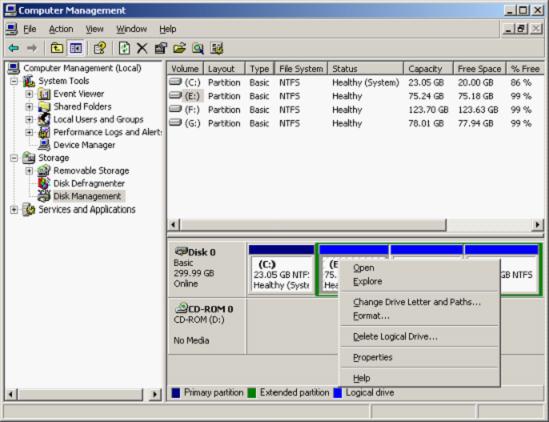This screenshot has width=549, height=422.
Task: Expand the Event Viewer node
Action: click(x=29, y=94)
